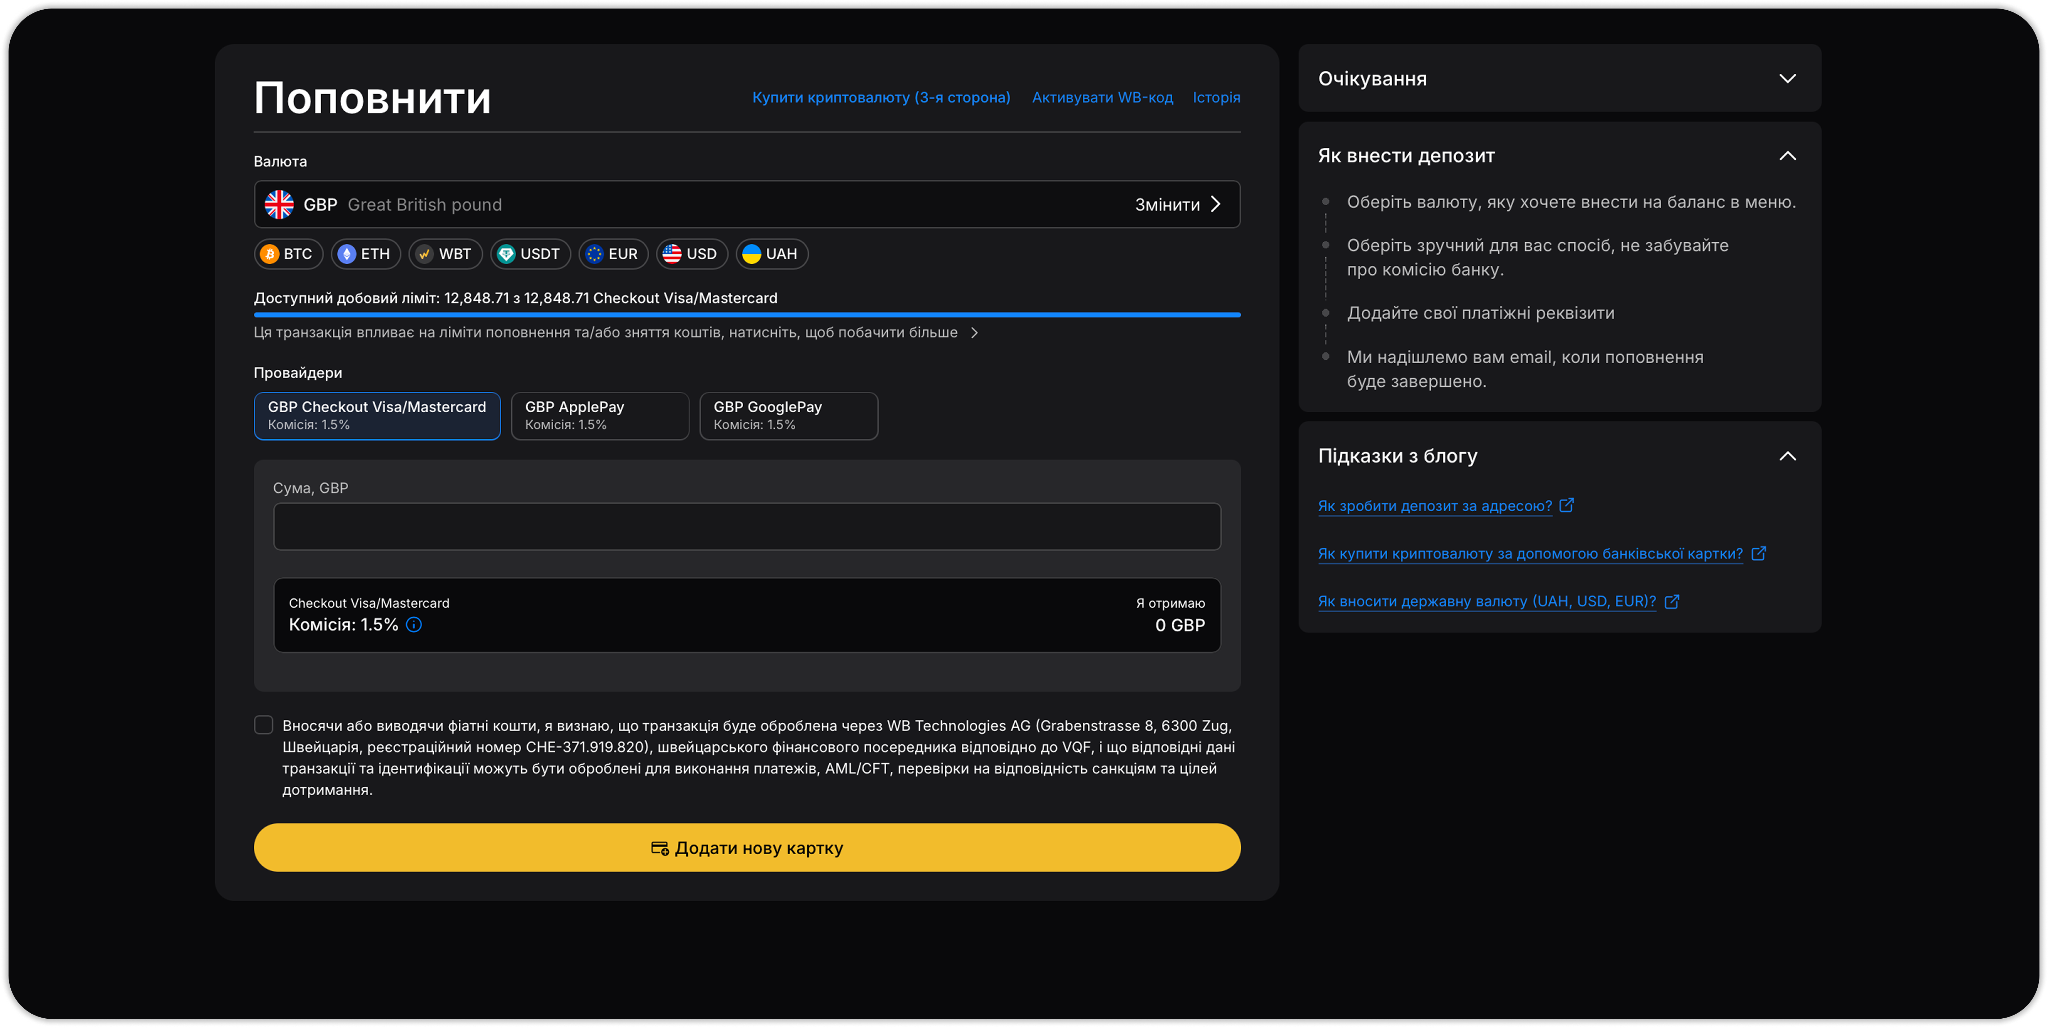Viewport: 2048px width, 1028px height.
Task: Open external link icon for bank card article
Action: (1759, 553)
